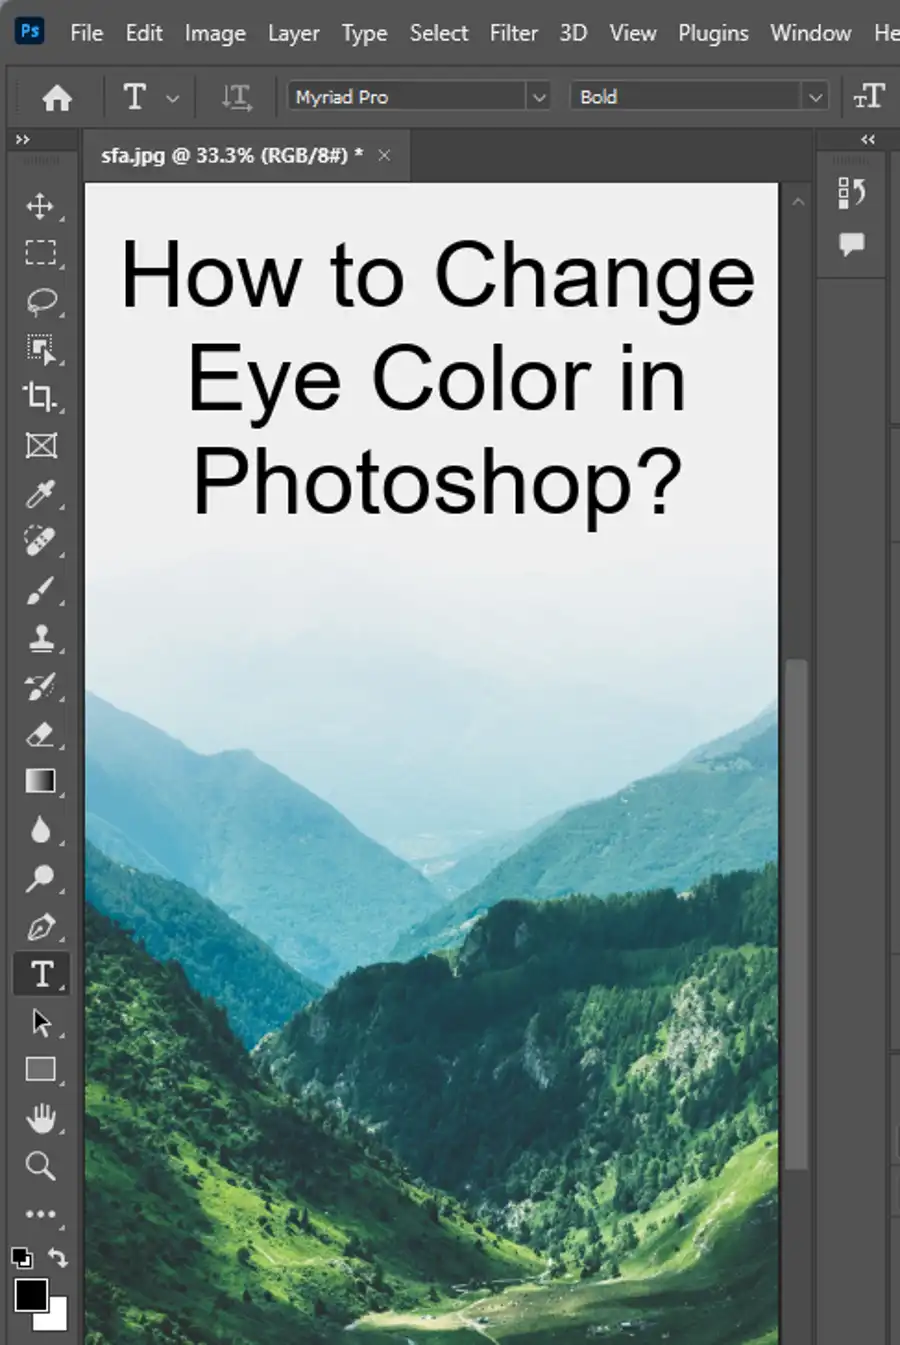Open the Bold font style dropdown
900x1345 pixels.
[x=815, y=97]
